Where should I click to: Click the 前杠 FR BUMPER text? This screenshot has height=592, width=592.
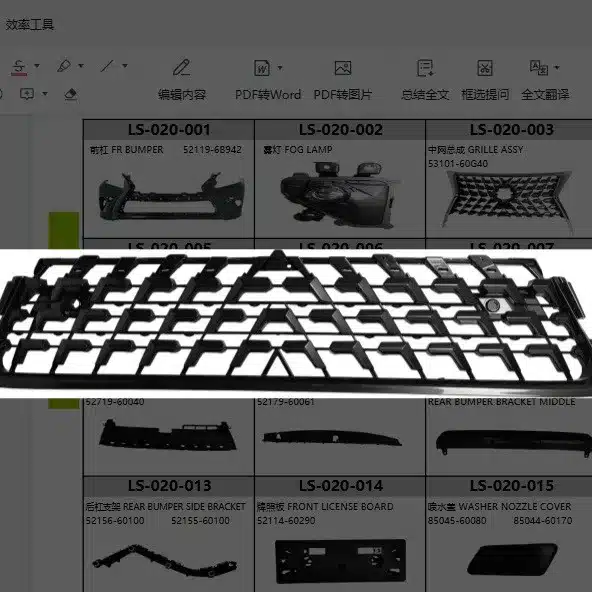[x=126, y=150]
